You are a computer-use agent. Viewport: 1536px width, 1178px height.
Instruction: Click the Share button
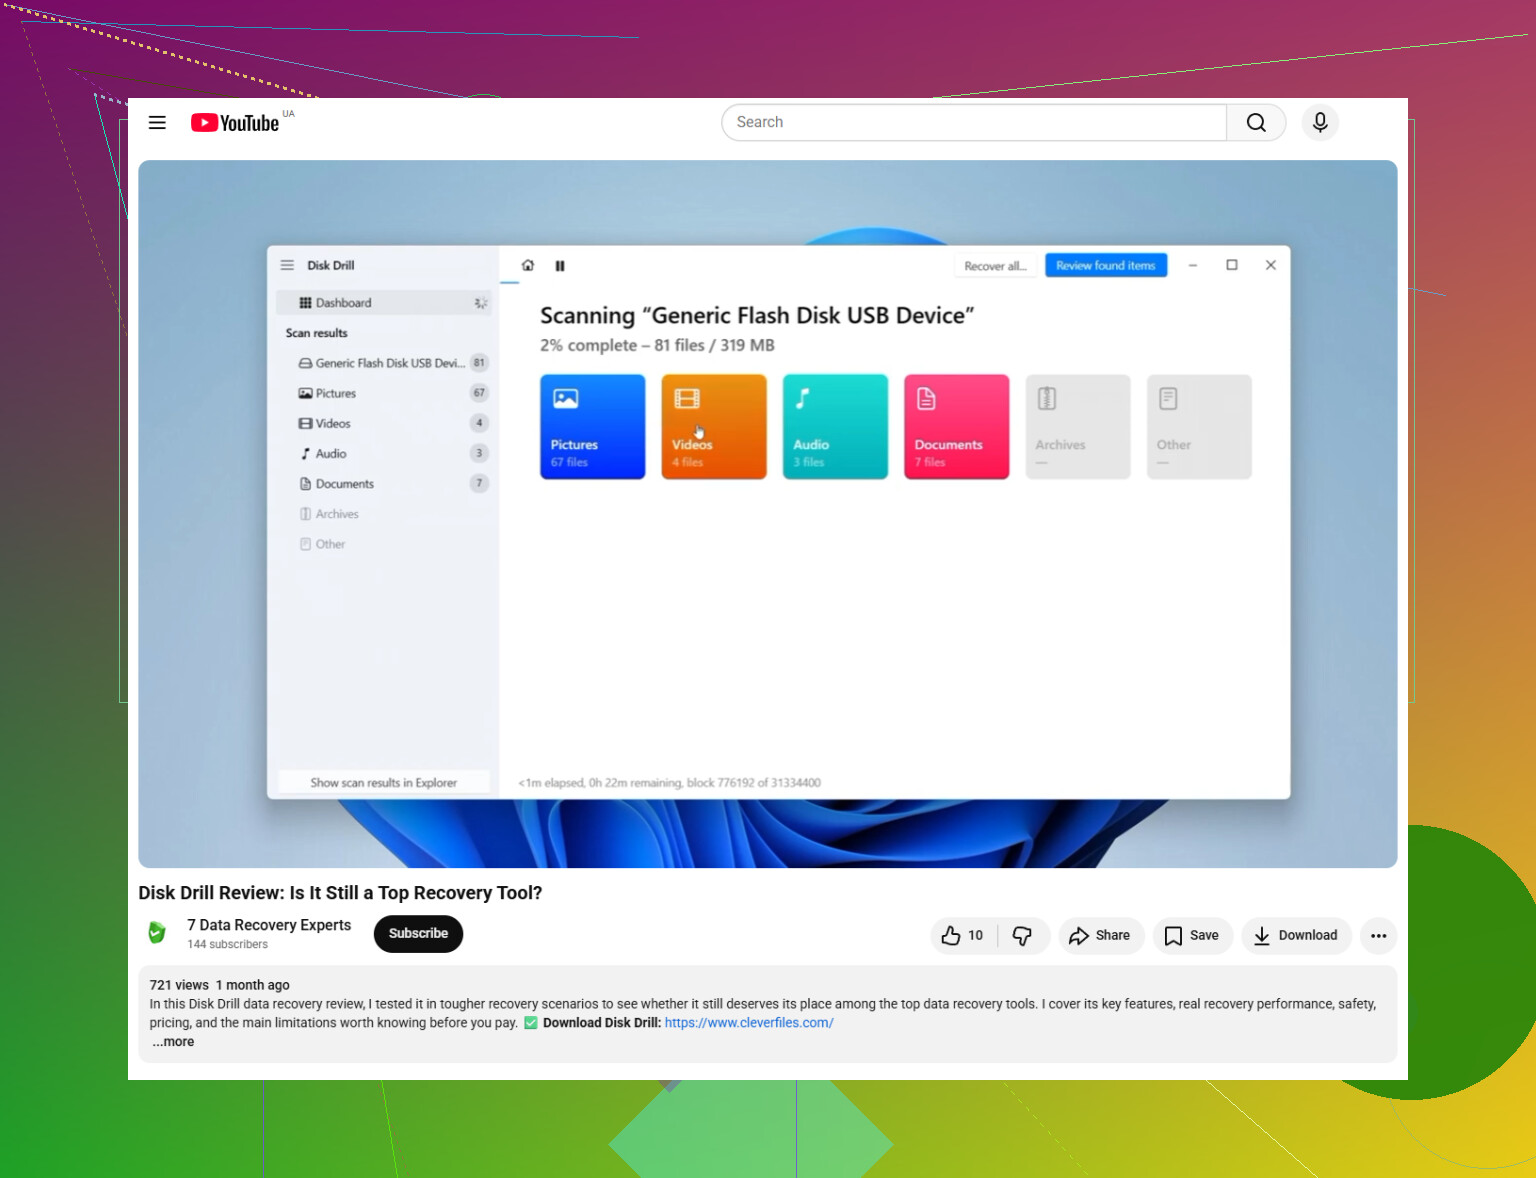pyautogui.click(x=1100, y=936)
